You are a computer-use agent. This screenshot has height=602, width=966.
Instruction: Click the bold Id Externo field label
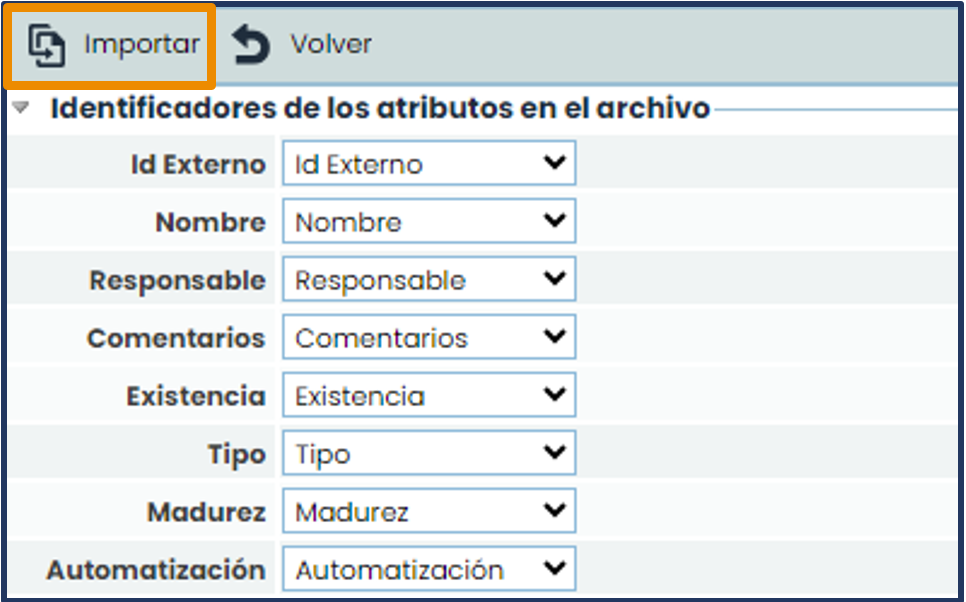[x=198, y=165]
